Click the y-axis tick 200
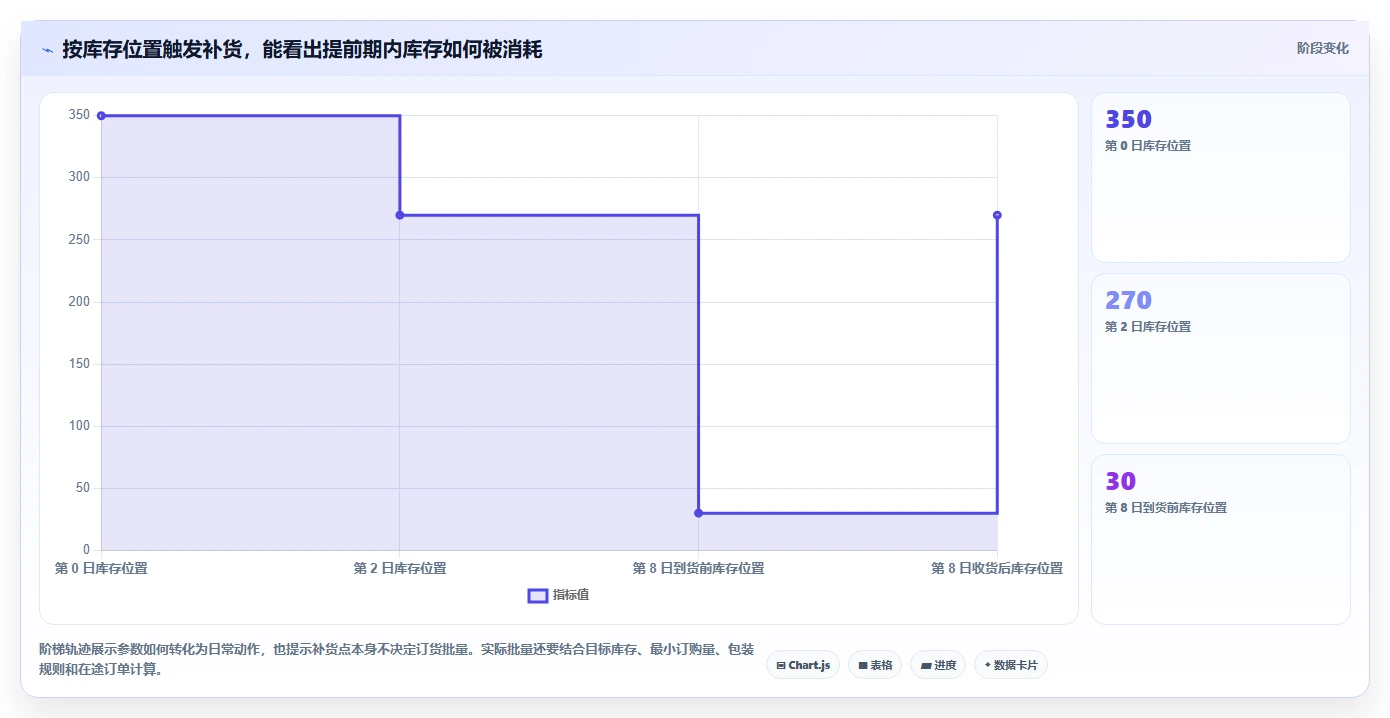The width and height of the screenshot is (1390, 718). [x=79, y=301]
